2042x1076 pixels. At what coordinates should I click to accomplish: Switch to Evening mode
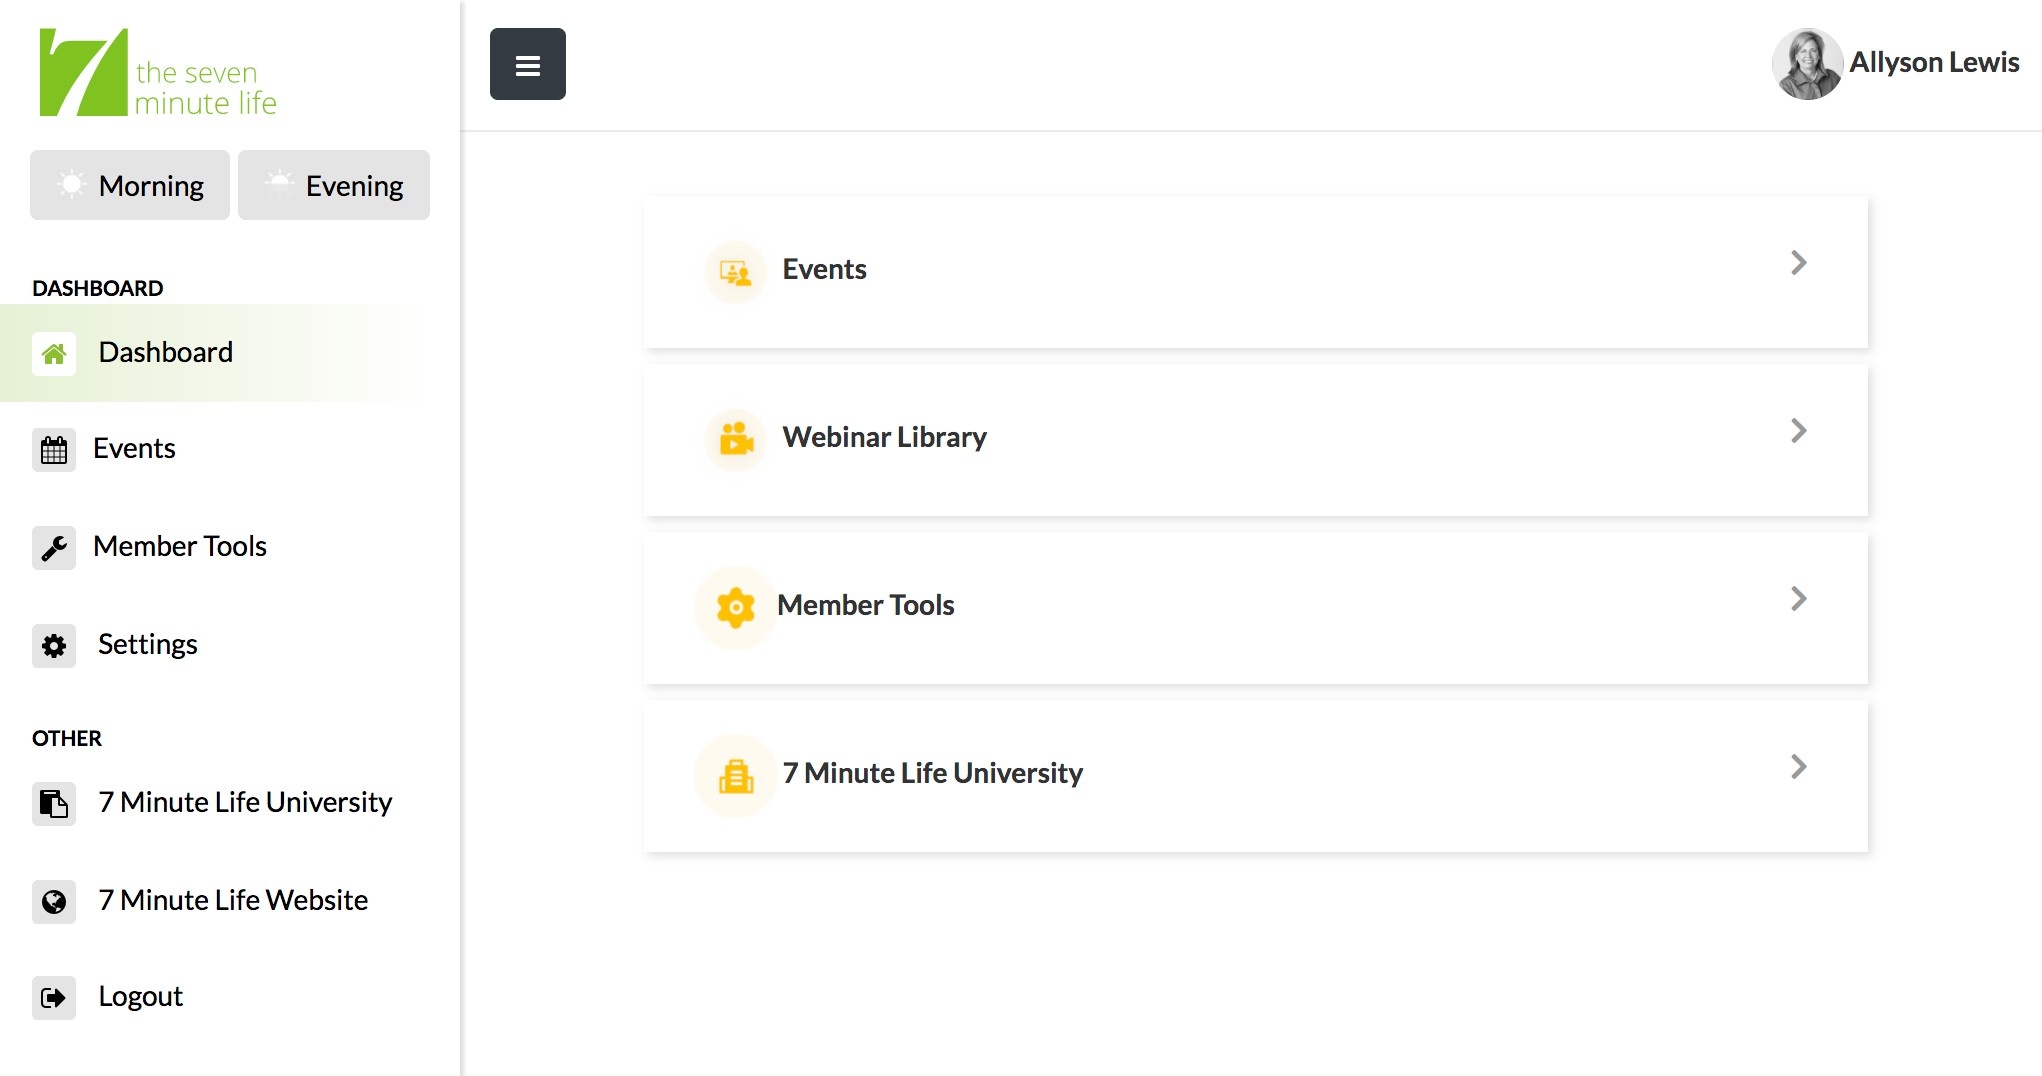coord(334,186)
